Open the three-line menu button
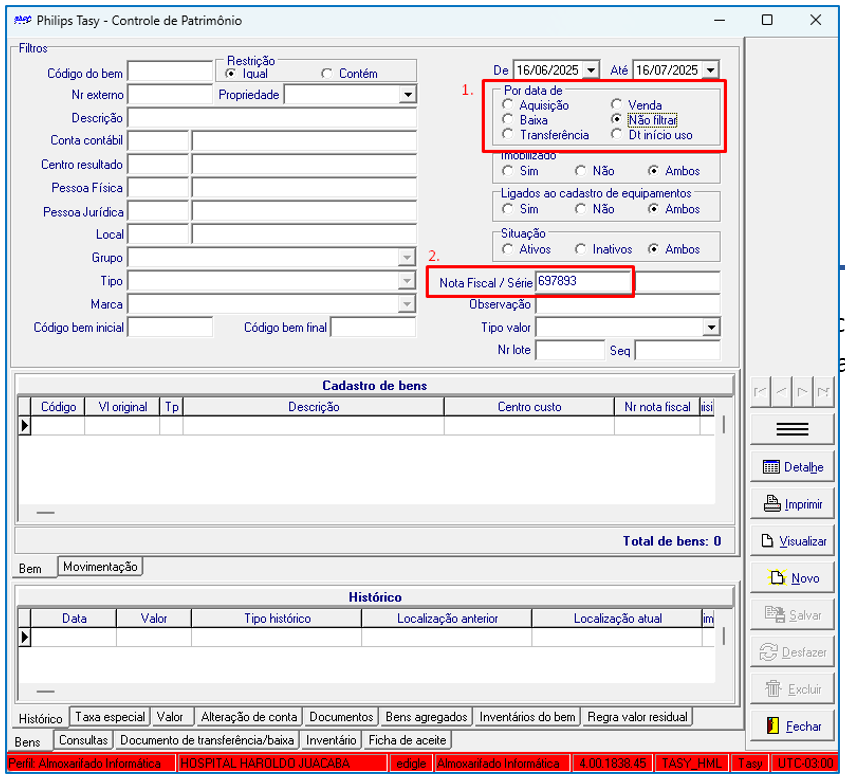Image resolution: width=847 pixels, height=779 pixels. [x=792, y=429]
